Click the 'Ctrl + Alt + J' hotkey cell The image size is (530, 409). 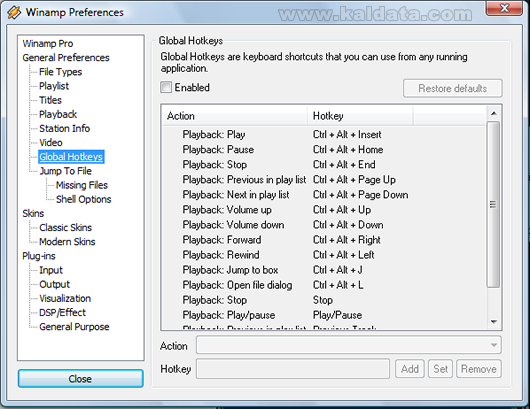point(338,270)
